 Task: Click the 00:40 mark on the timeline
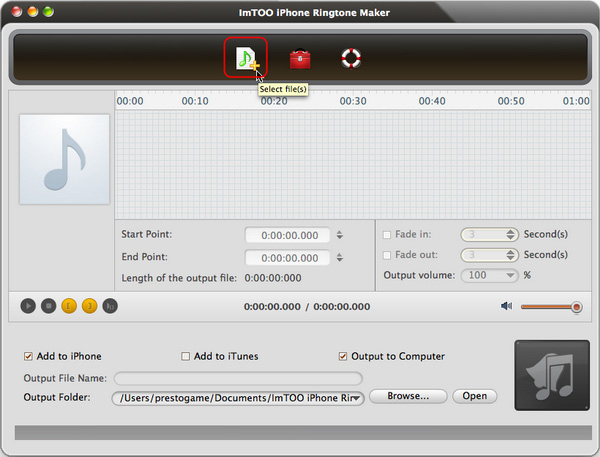tap(432, 101)
